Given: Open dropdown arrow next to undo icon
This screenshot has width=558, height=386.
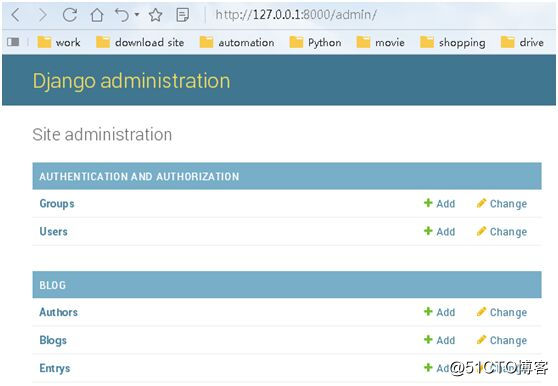Looking at the screenshot, I should coord(137,15).
